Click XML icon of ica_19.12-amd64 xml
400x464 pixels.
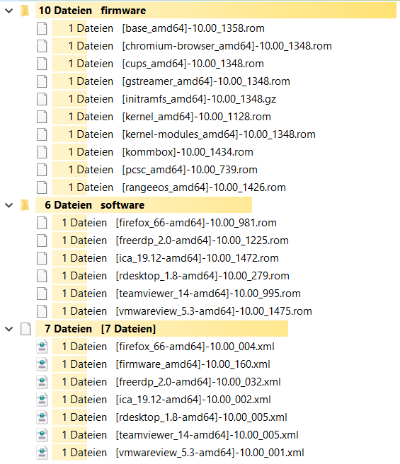[42, 400]
